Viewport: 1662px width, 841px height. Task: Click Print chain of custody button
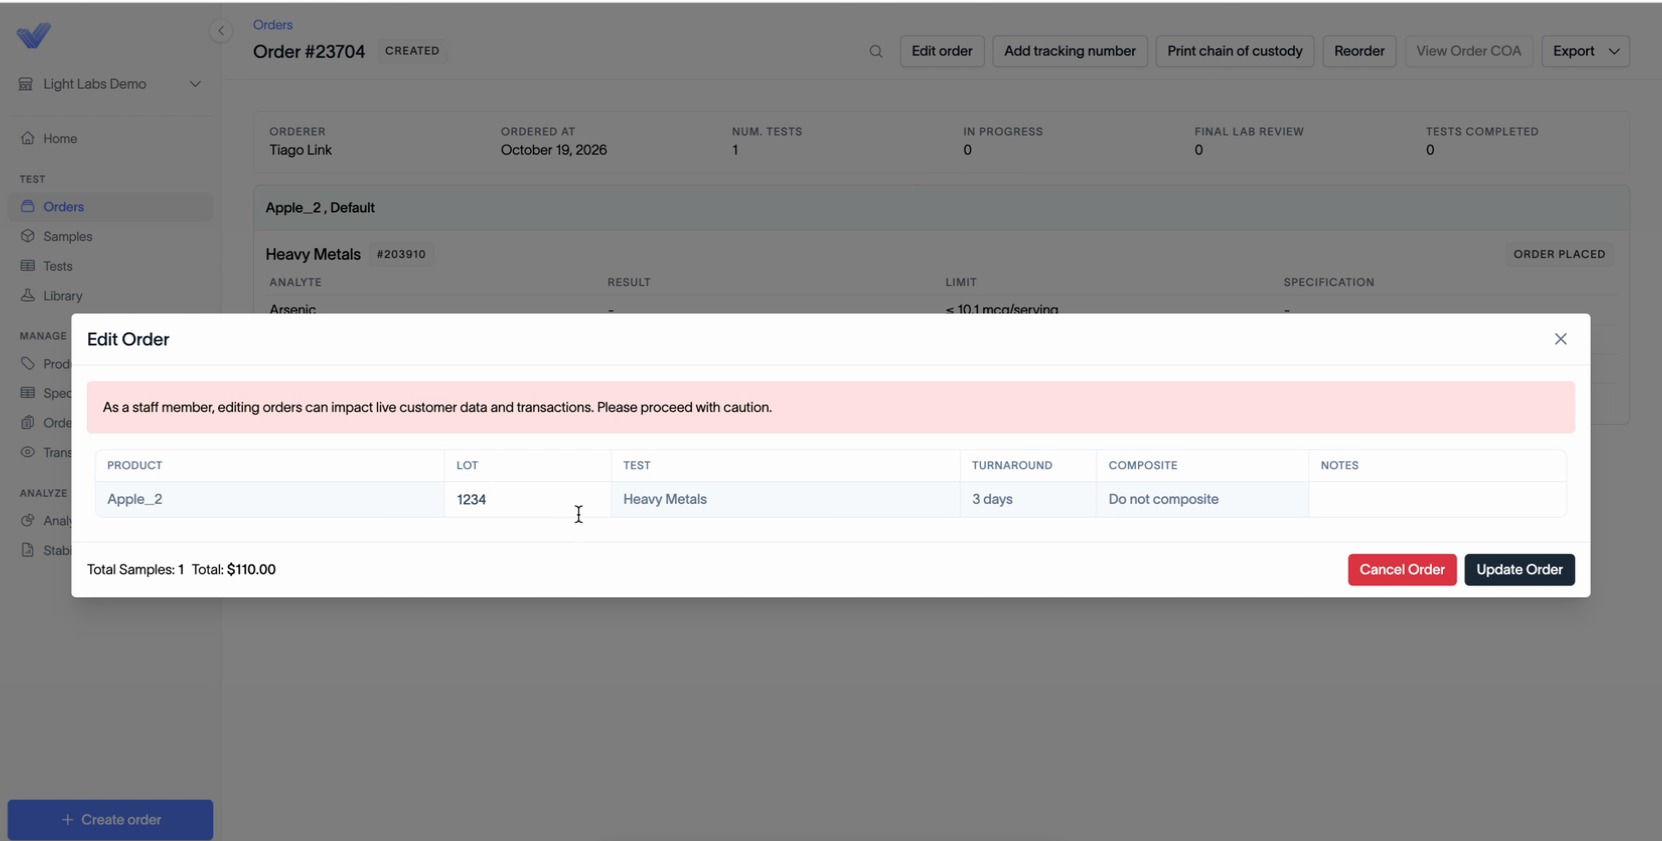click(x=1235, y=51)
